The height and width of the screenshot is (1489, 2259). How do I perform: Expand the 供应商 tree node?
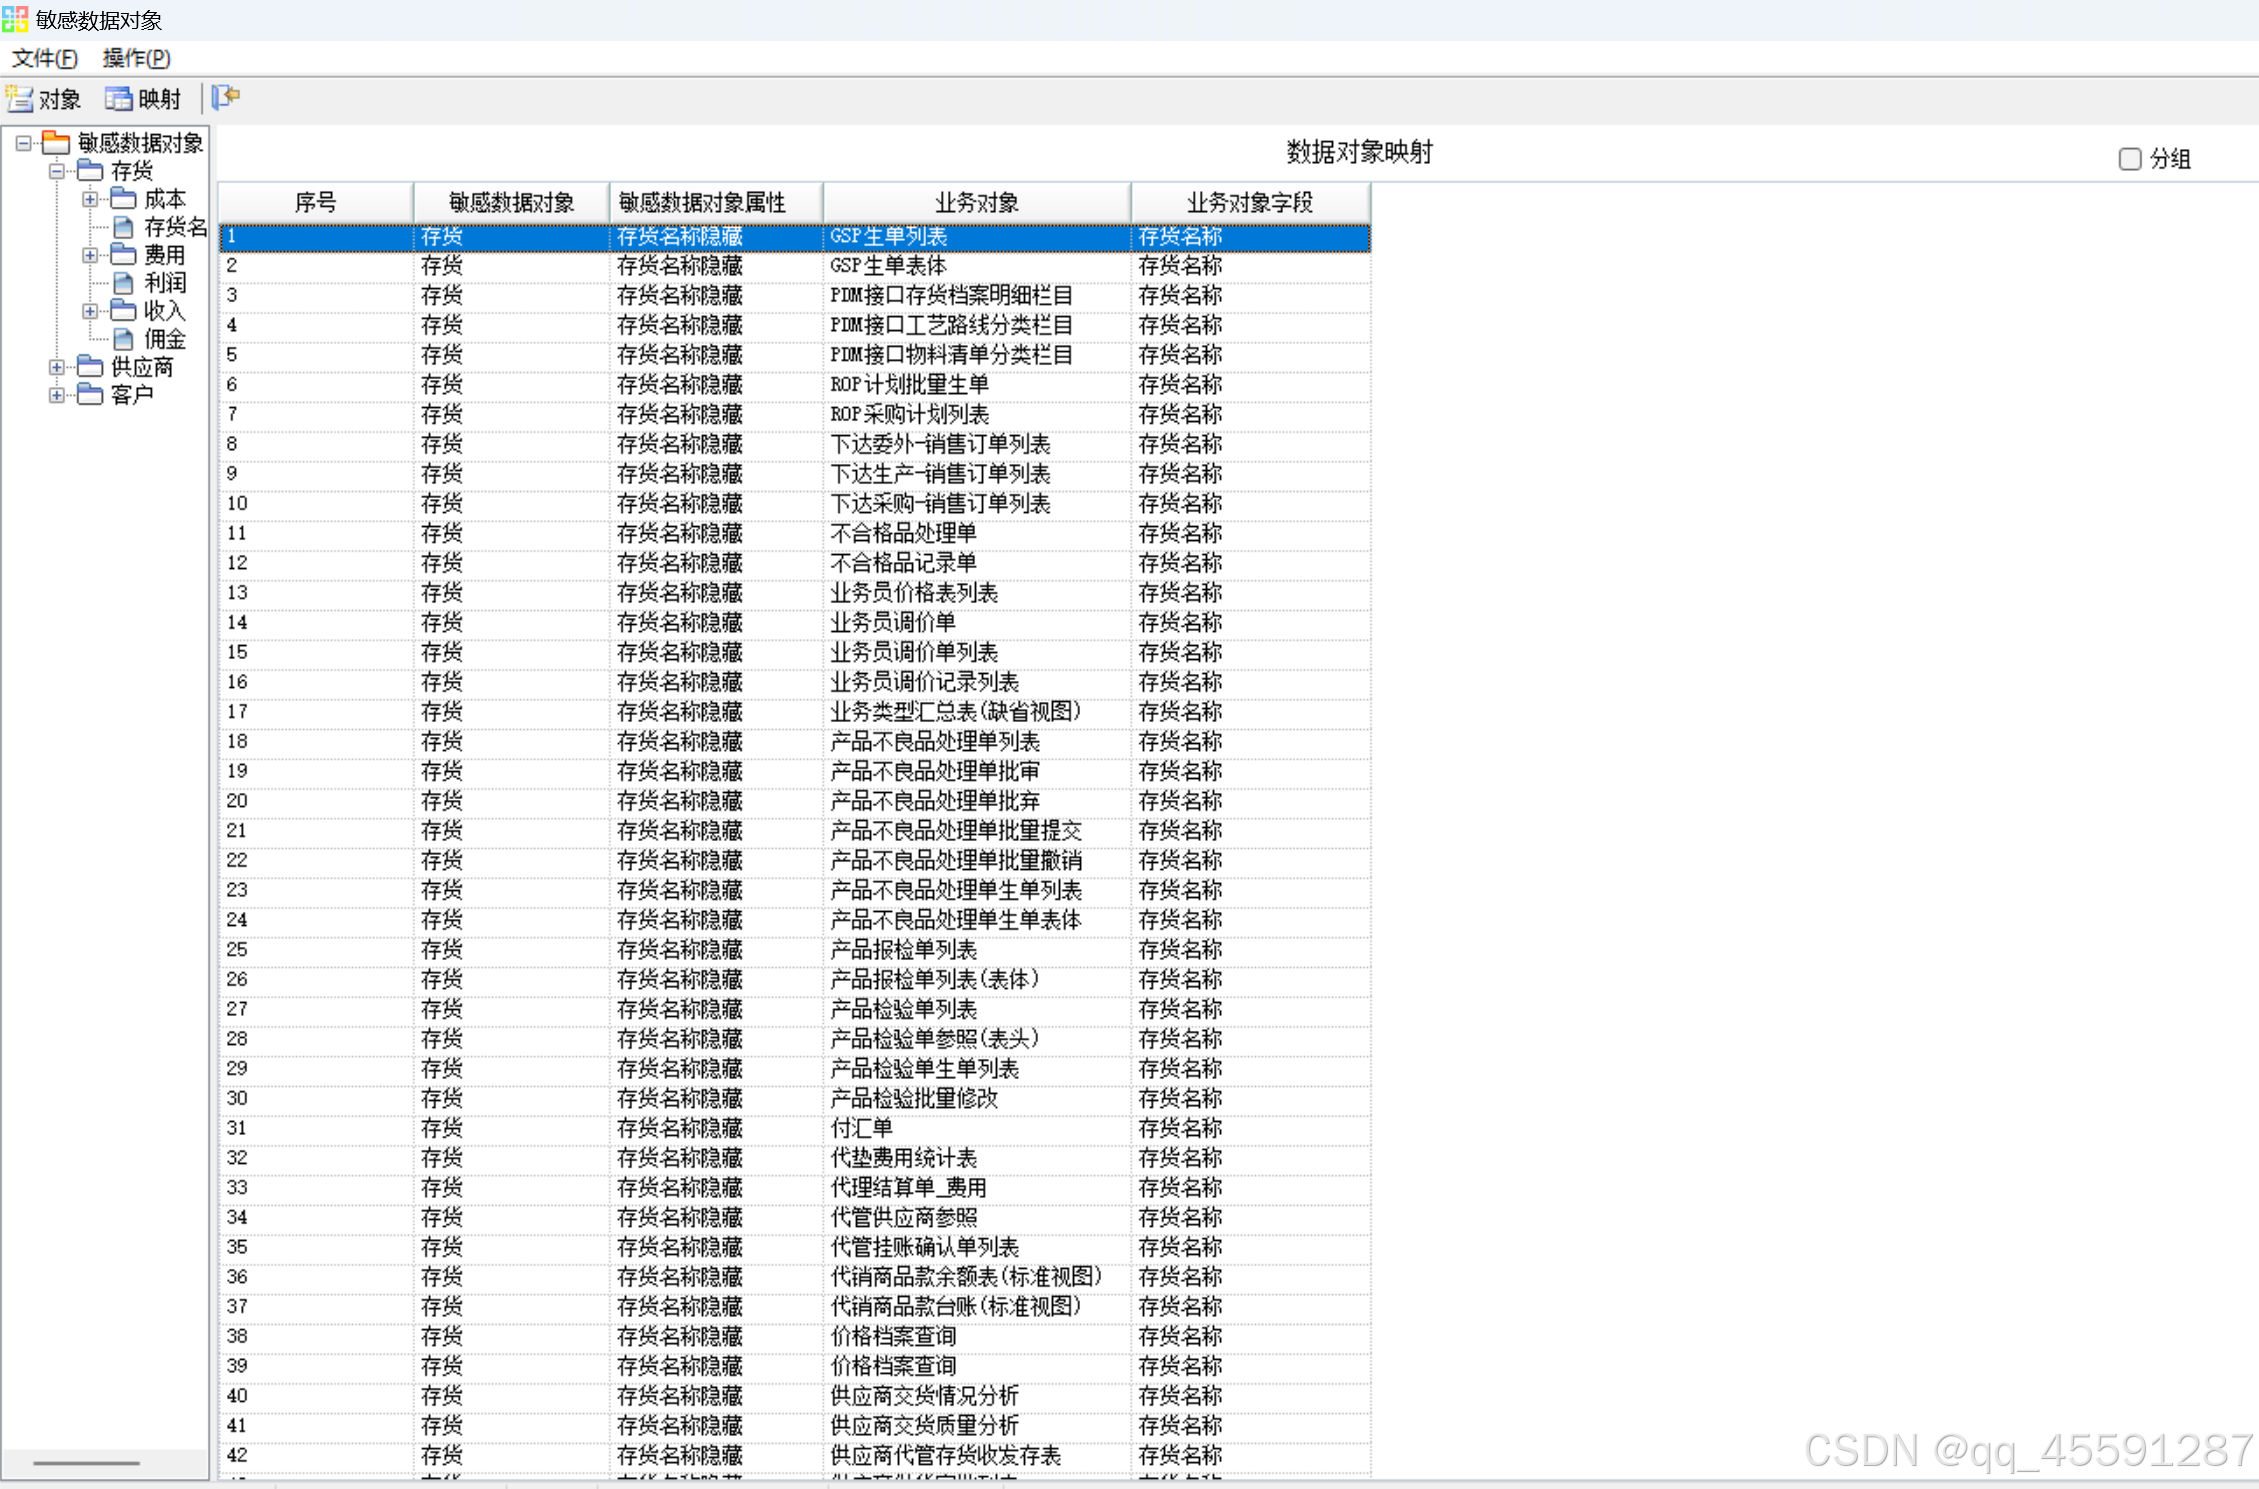(x=57, y=367)
